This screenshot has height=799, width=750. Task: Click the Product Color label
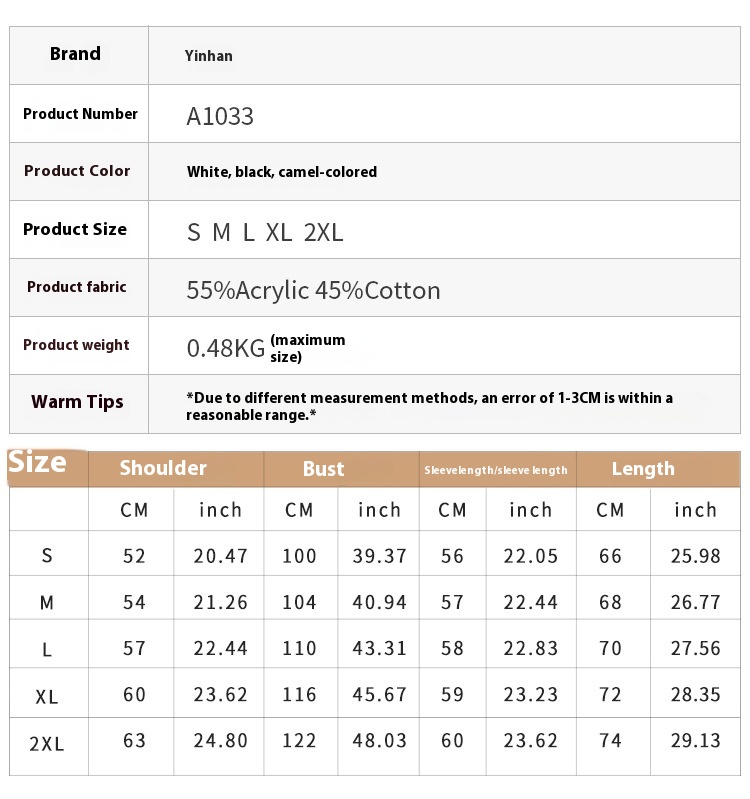[x=77, y=171]
